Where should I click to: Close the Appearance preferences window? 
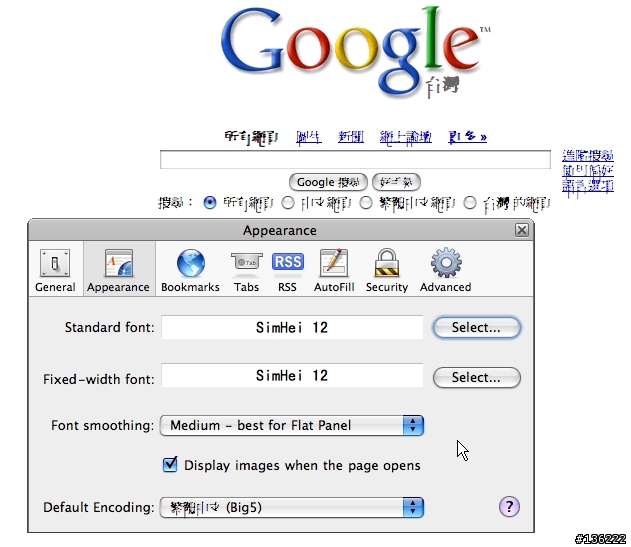[522, 230]
